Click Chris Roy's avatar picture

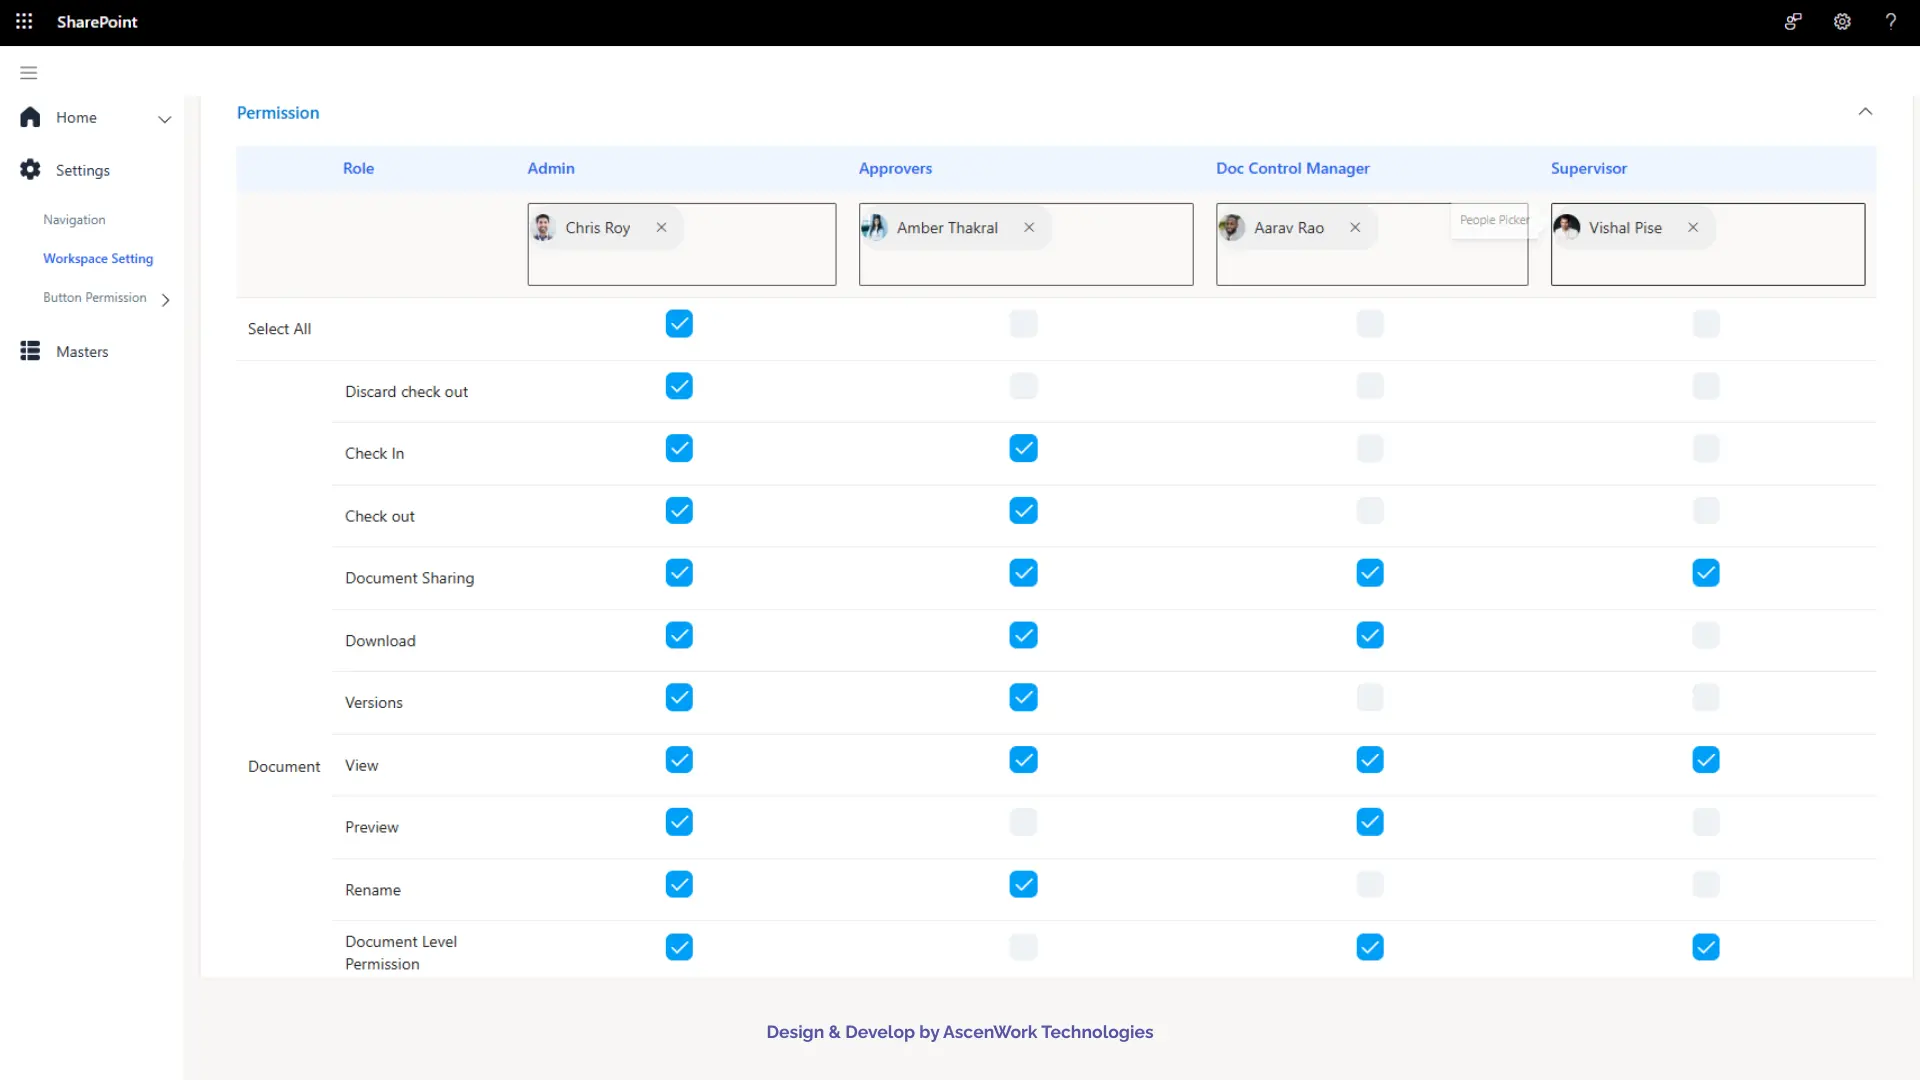[x=543, y=227]
